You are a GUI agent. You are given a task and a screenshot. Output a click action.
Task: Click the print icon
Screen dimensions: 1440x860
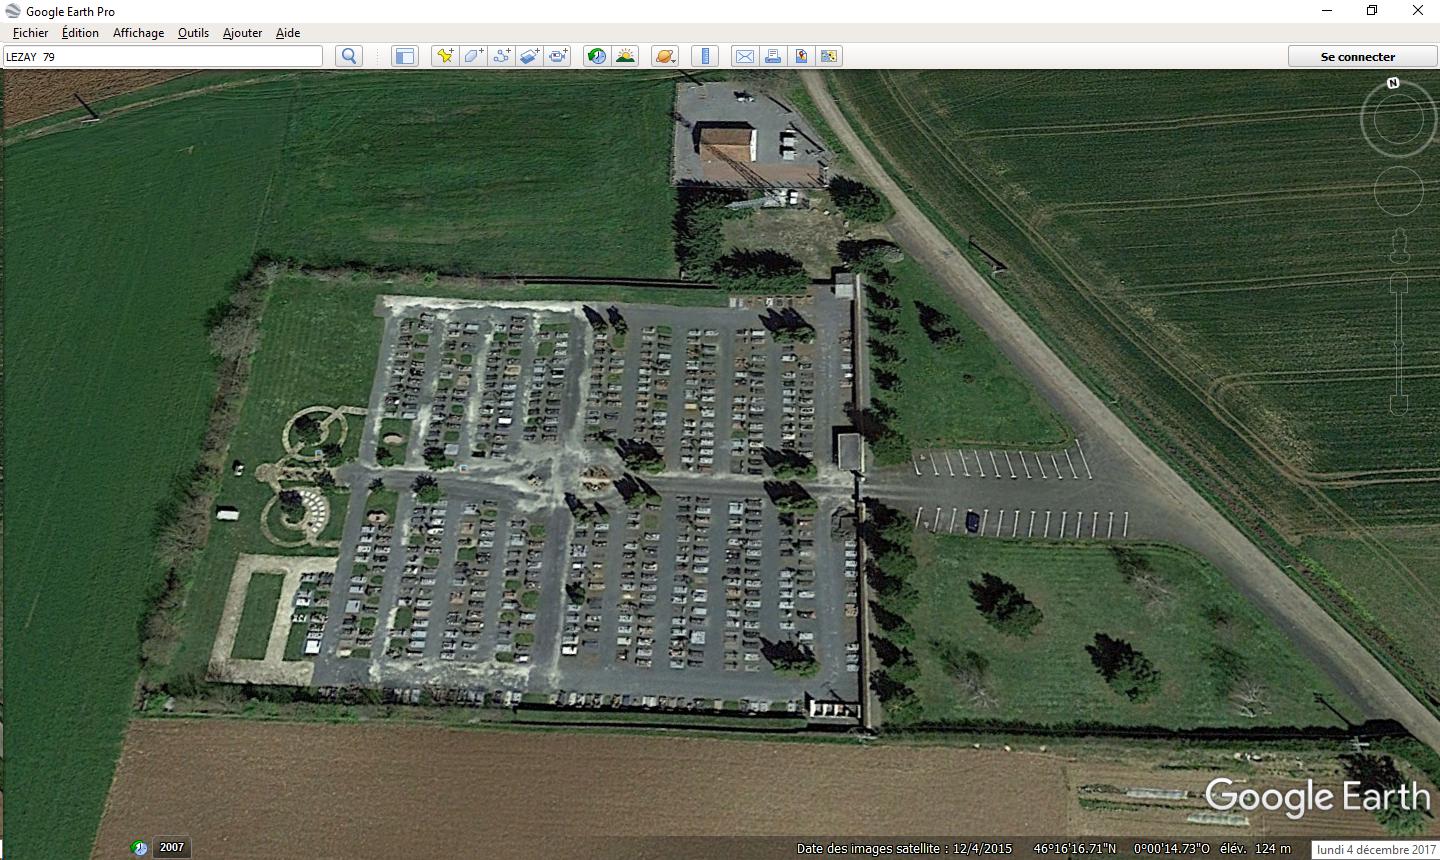tap(772, 56)
